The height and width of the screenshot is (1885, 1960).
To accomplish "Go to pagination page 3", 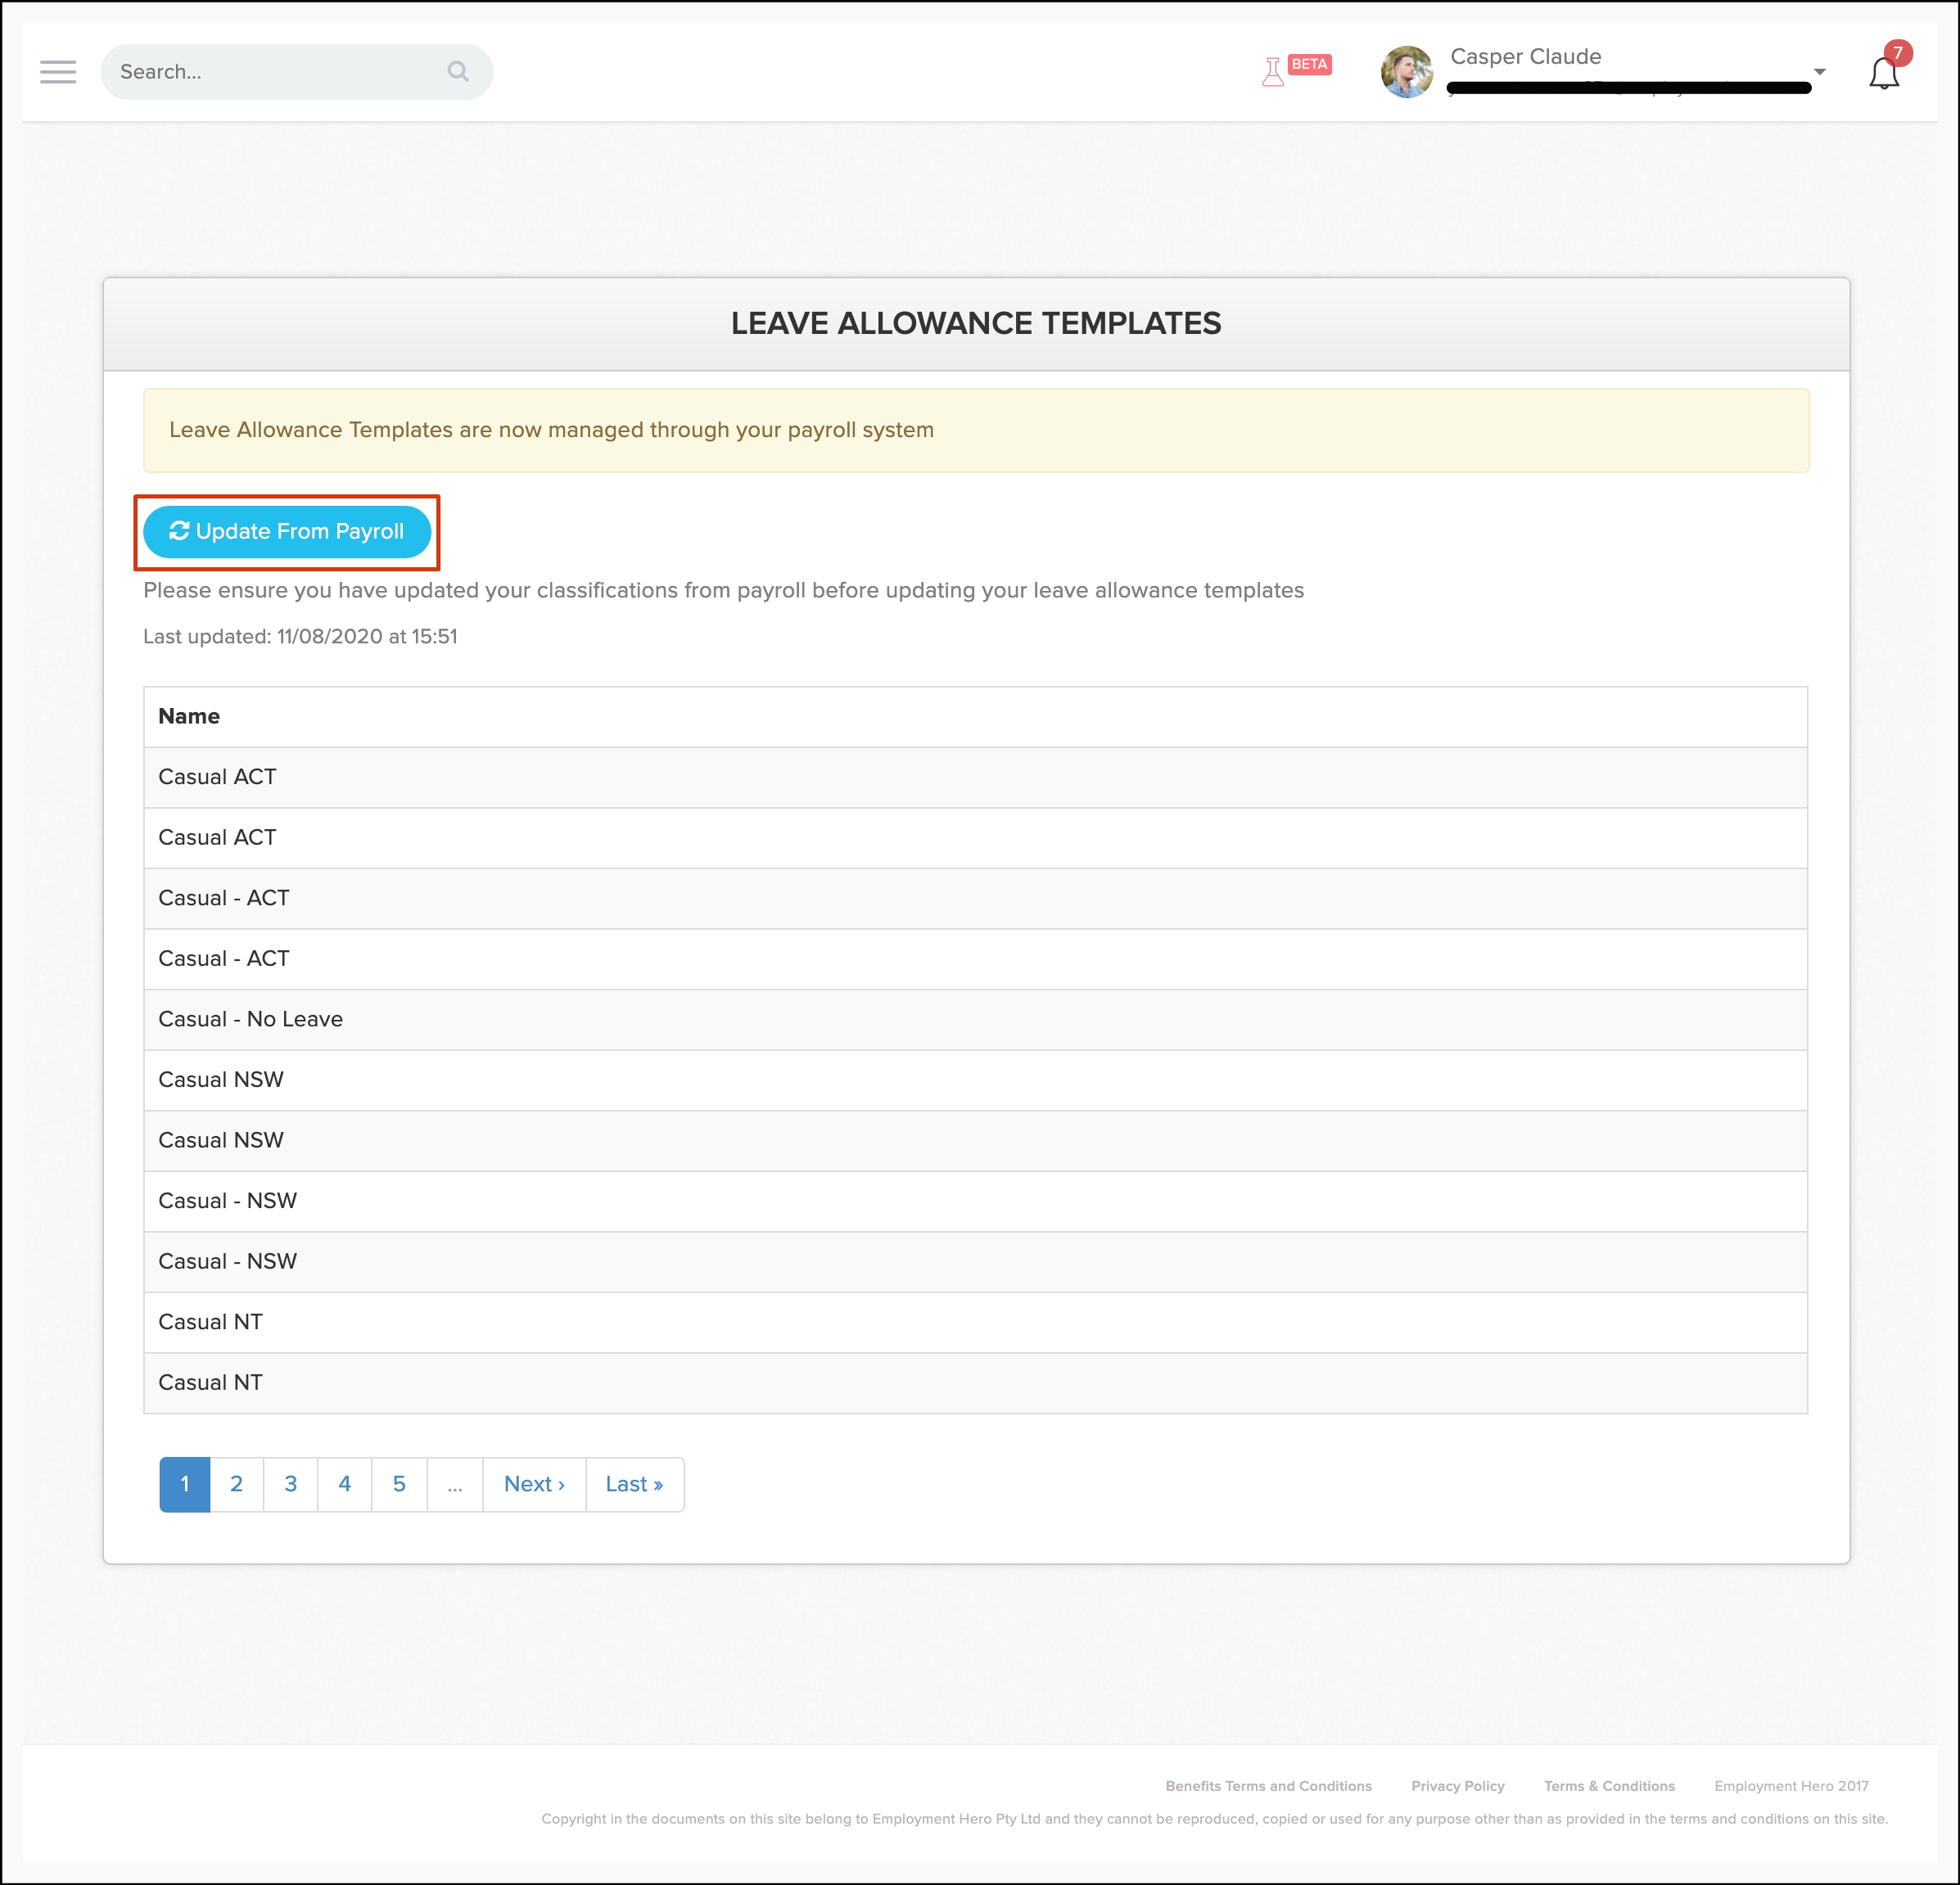I will pos(291,1484).
